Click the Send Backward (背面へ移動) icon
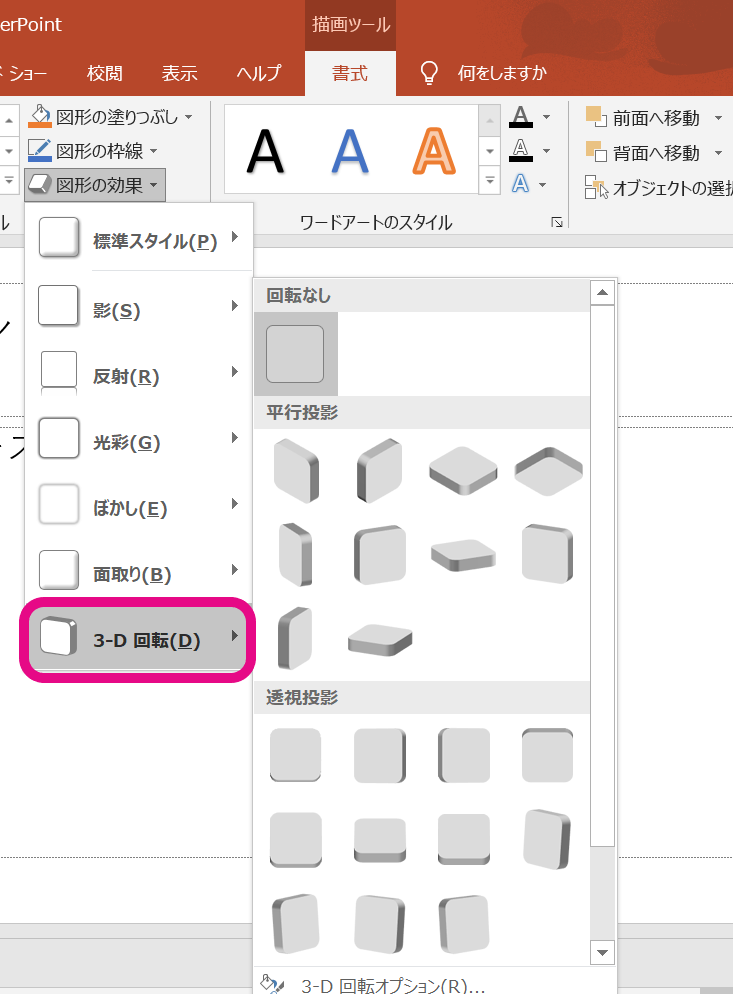 [x=596, y=152]
